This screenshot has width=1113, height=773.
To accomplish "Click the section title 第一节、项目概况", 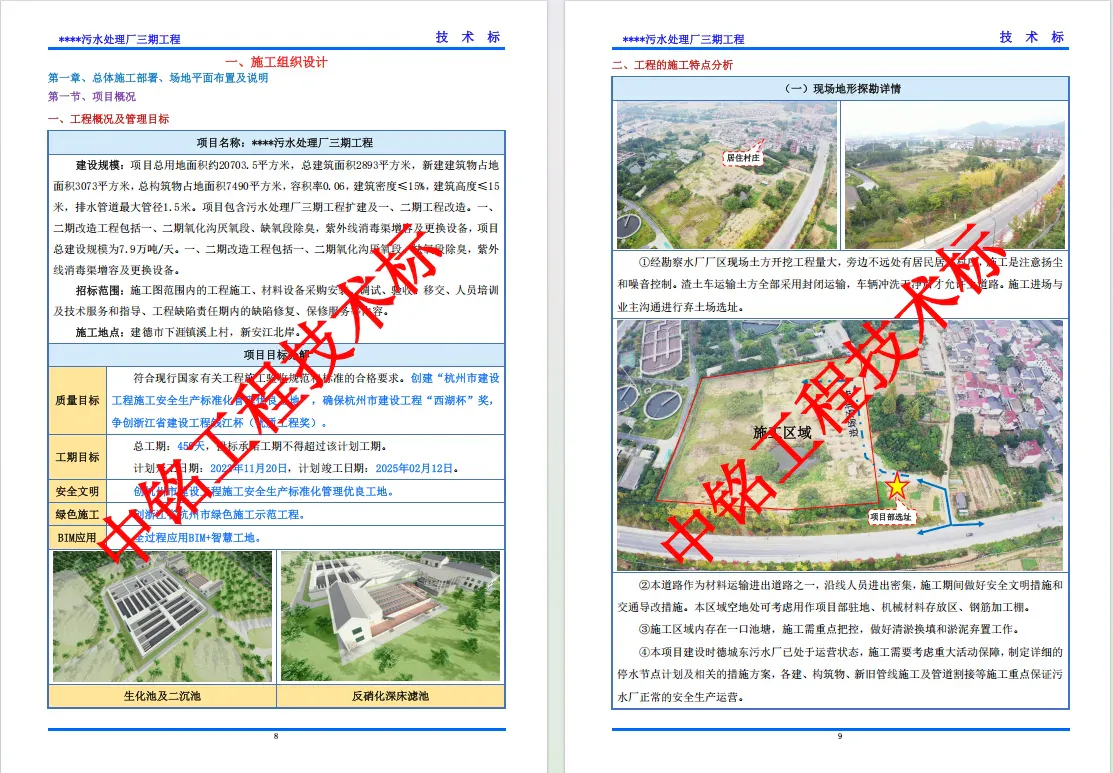I will click(92, 97).
